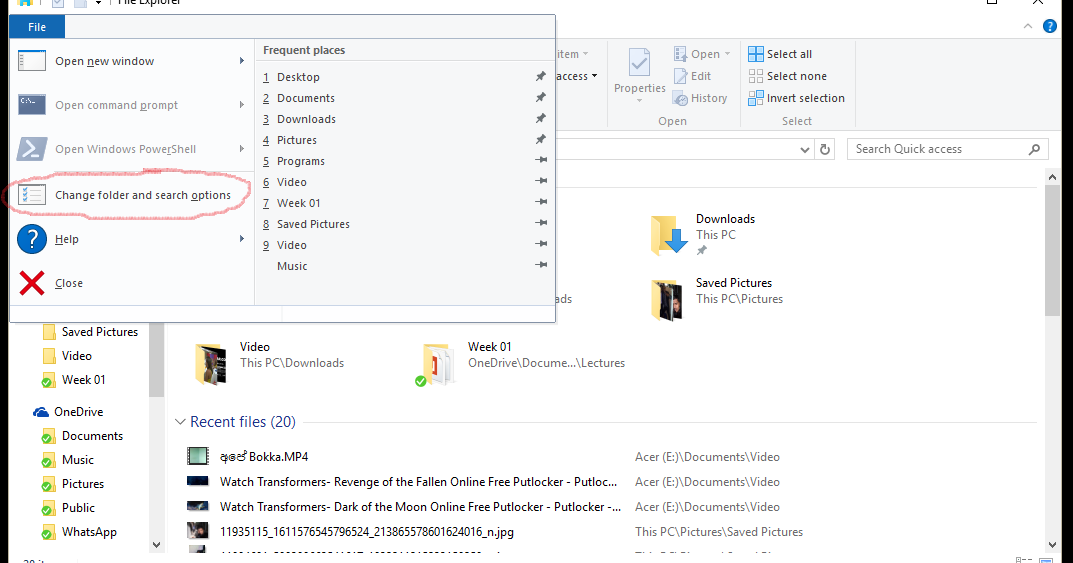Open the File tab
Screen dimensions: 1073x563
pyautogui.click(x=37, y=27)
